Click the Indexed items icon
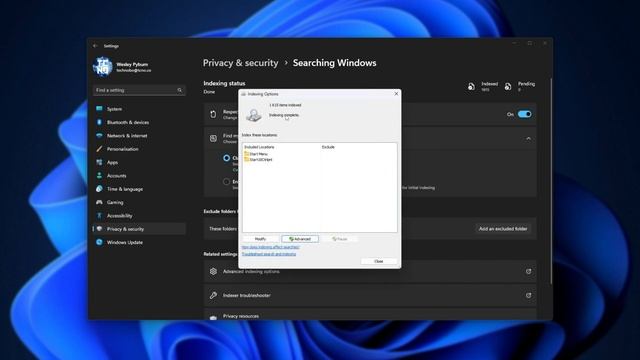Image resolution: width=640 pixels, height=360 pixels. [471, 86]
